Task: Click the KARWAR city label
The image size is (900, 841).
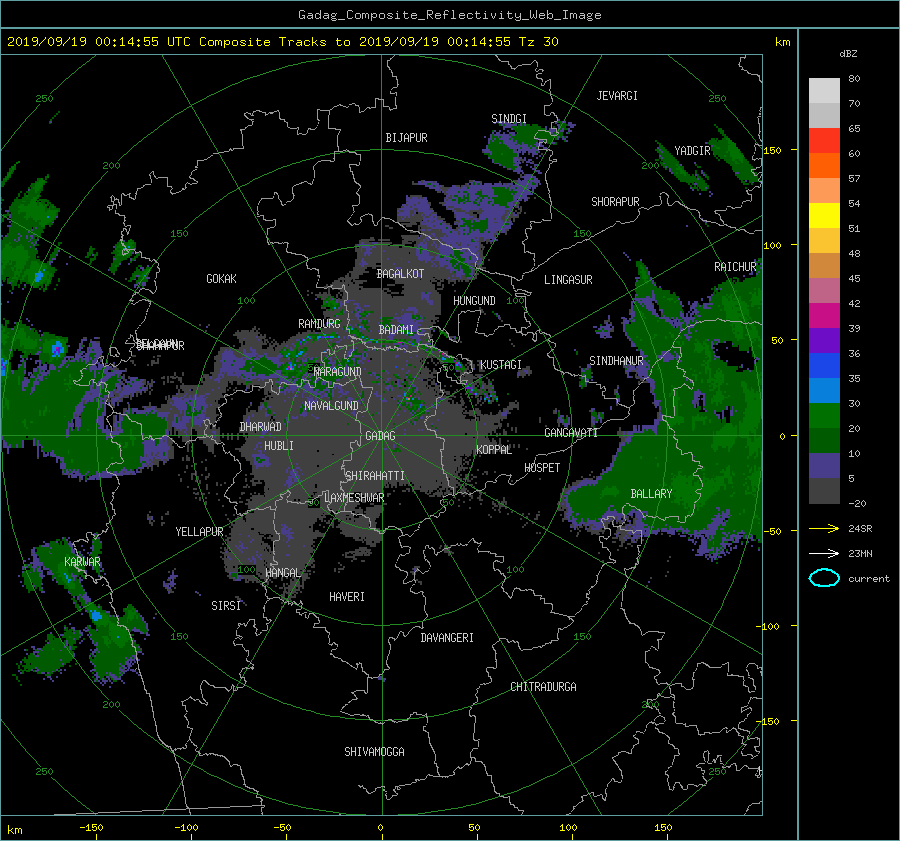Action: click(82, 562)
